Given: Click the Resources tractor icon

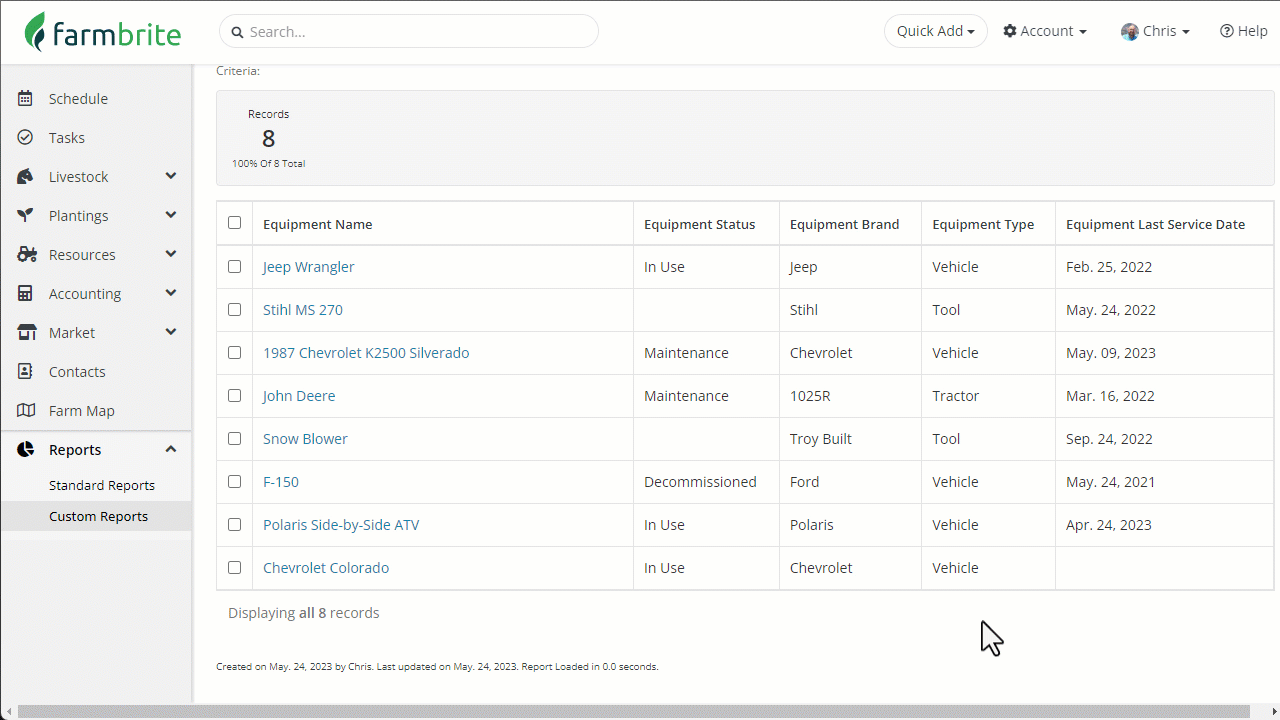Looking at the screenshot, I should point(27,254).
